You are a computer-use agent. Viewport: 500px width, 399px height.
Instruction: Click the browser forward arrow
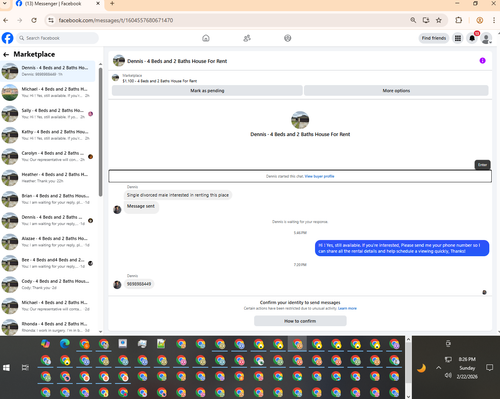click(x=20, y=20)
